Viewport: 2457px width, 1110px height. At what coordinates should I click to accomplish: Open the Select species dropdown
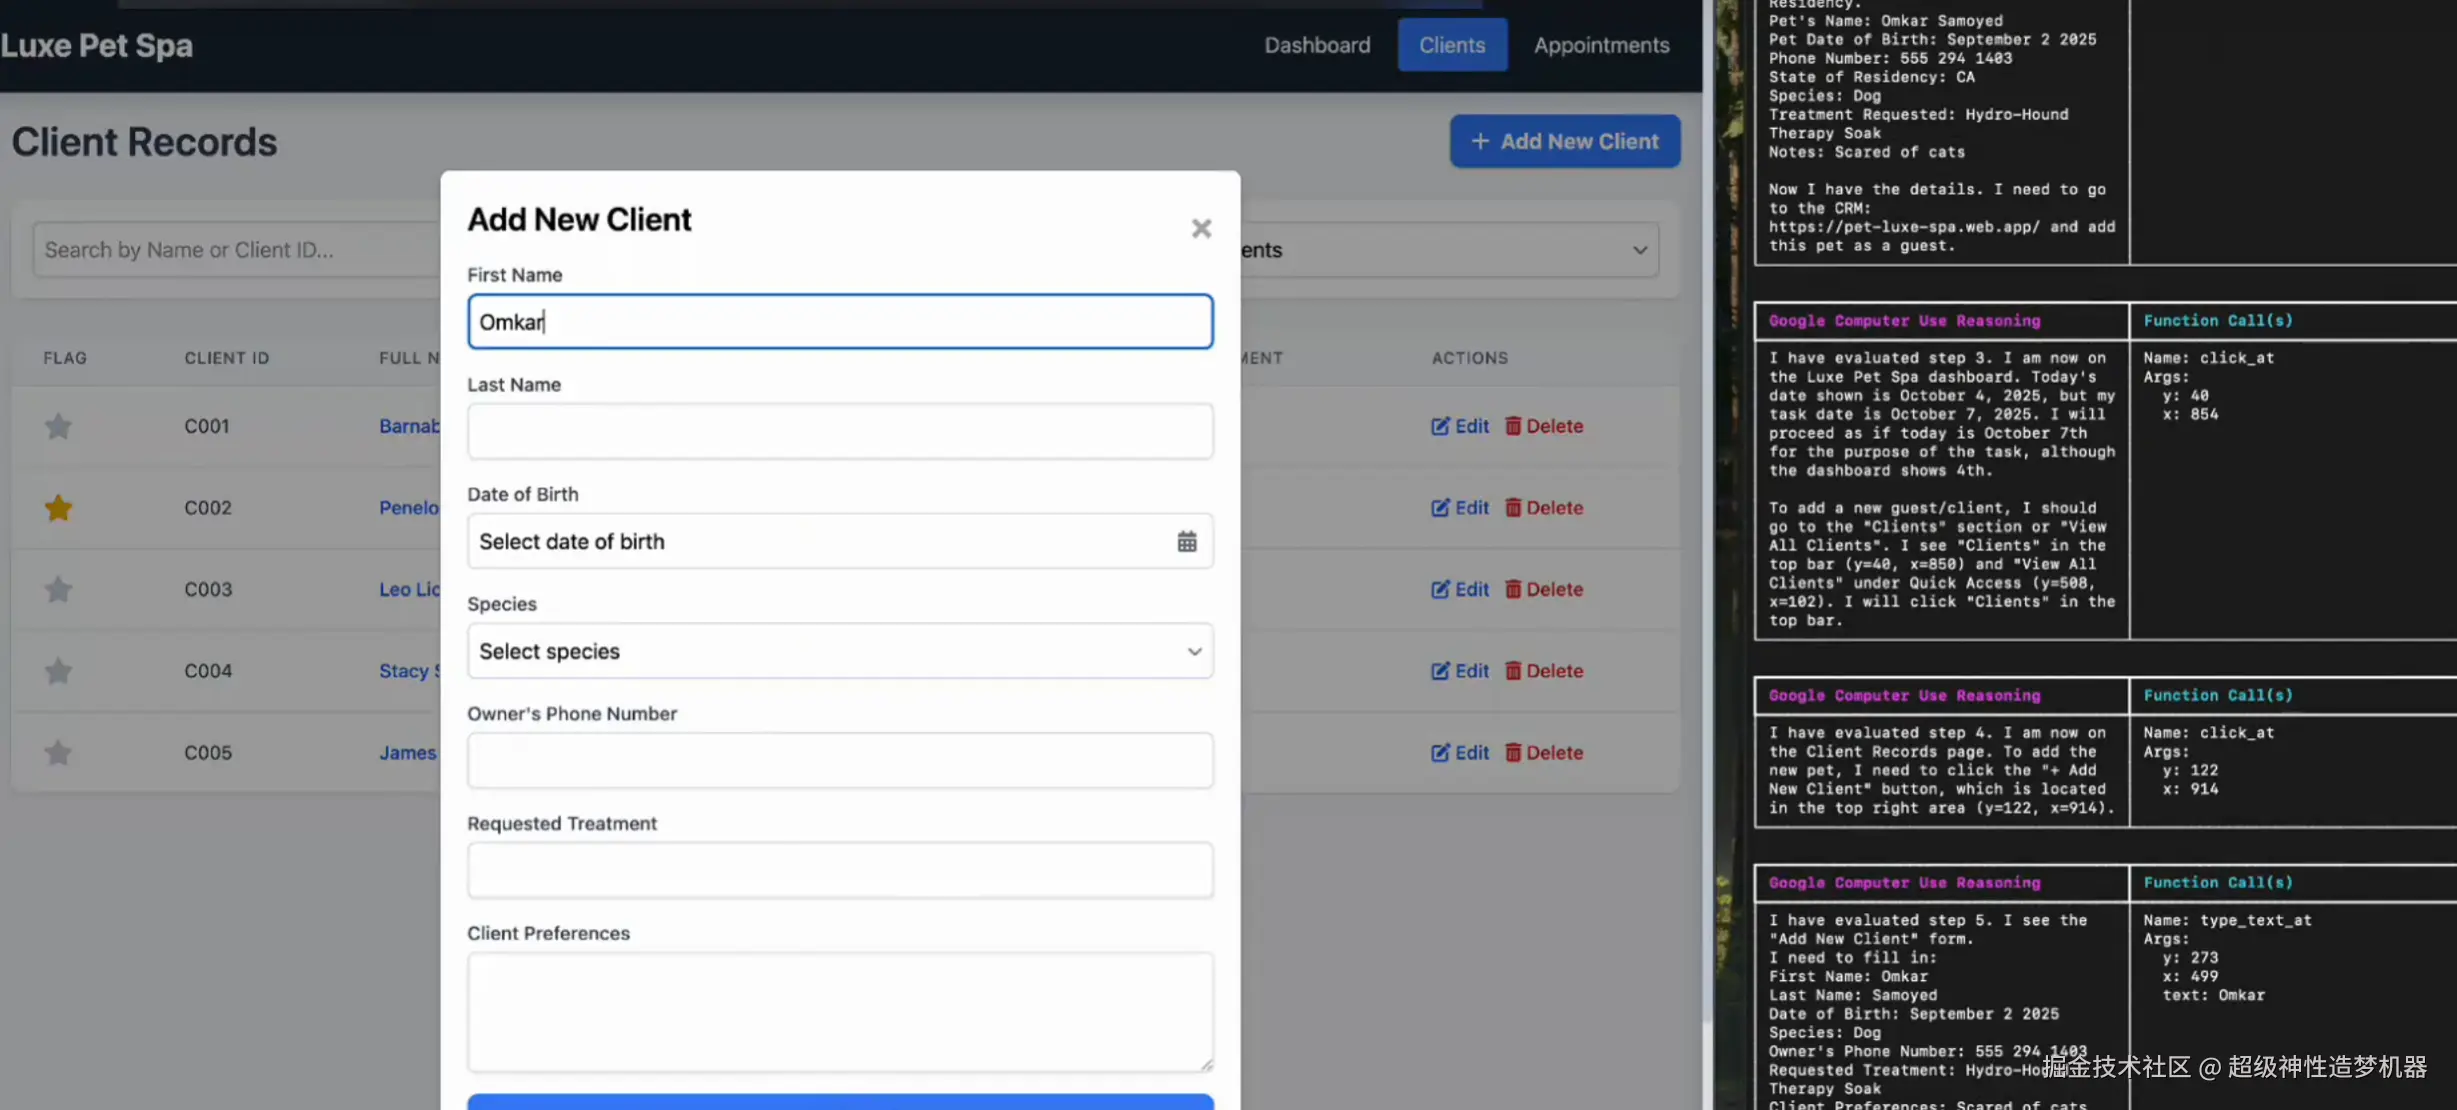point(840,651)
